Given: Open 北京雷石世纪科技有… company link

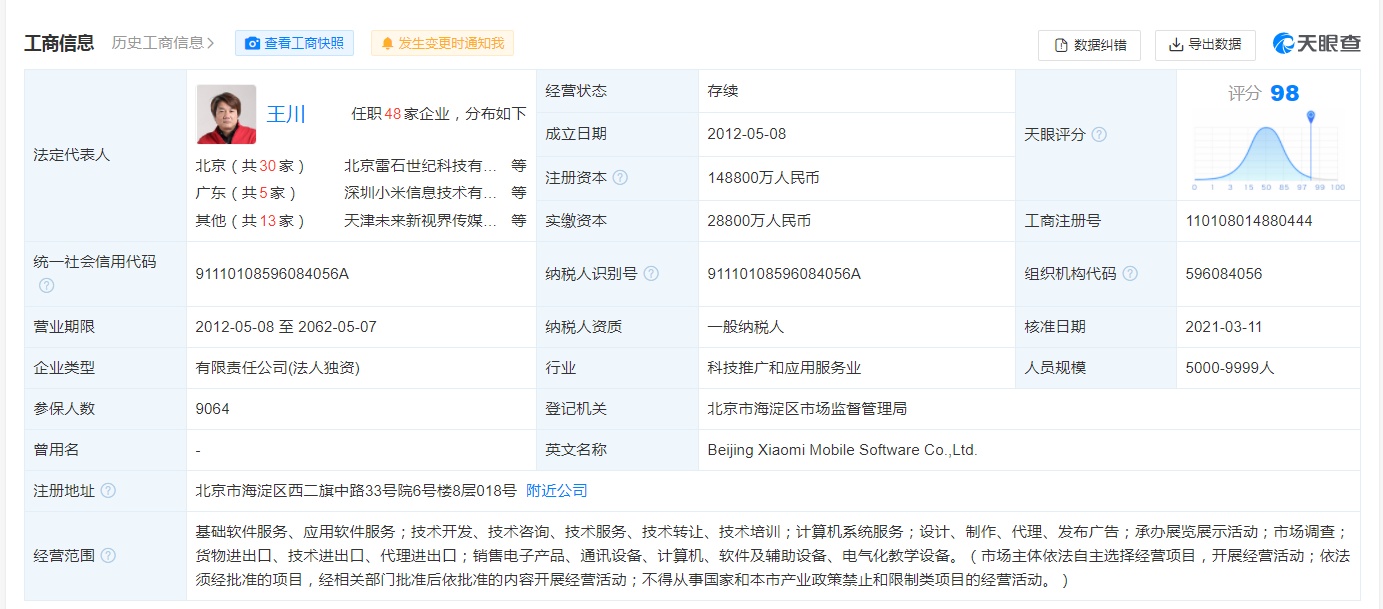Looking at the screenshot, I should [420, 166].
